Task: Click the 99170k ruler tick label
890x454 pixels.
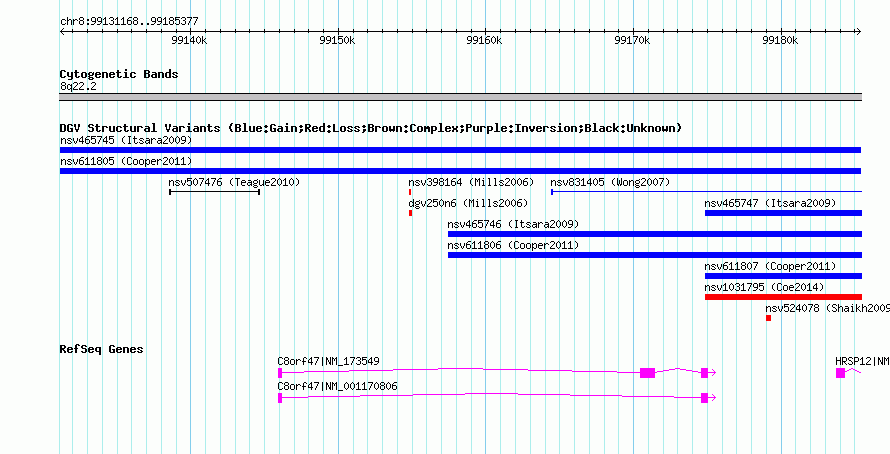Action: 632,40
